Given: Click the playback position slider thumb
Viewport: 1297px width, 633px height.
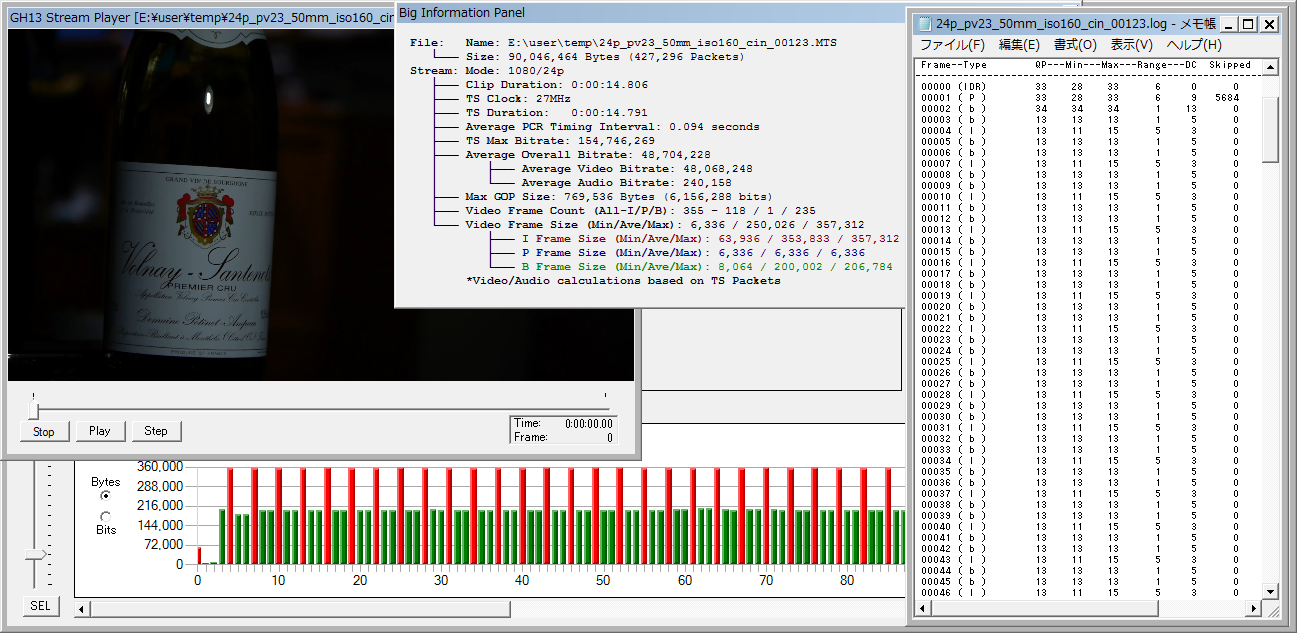Looking at the screenshot, I should (34, 410).
